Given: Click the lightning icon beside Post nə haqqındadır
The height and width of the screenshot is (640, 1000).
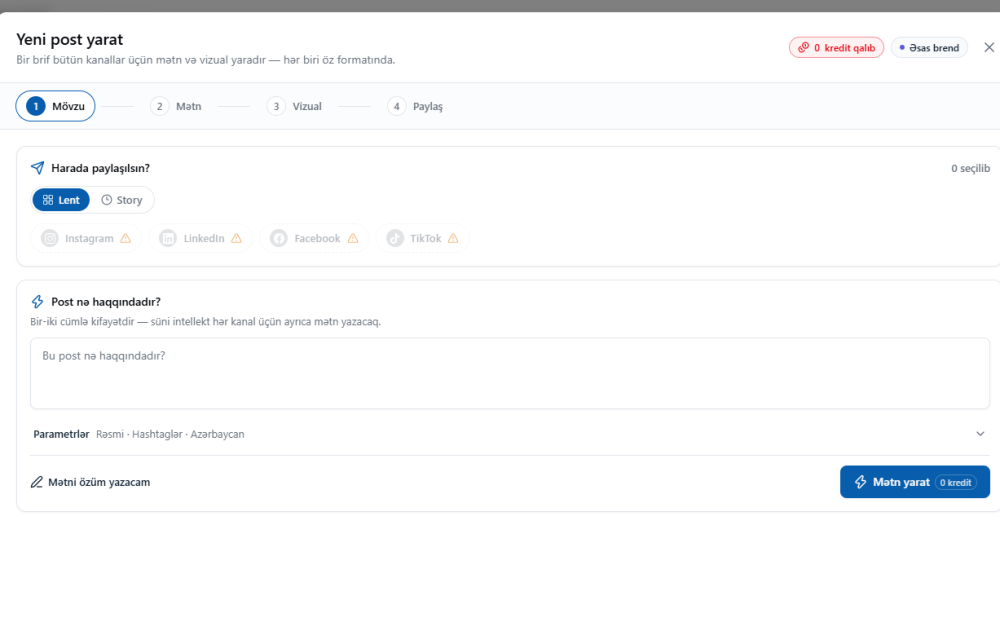Looking at the screenshot, I should [x=38, y=302].
